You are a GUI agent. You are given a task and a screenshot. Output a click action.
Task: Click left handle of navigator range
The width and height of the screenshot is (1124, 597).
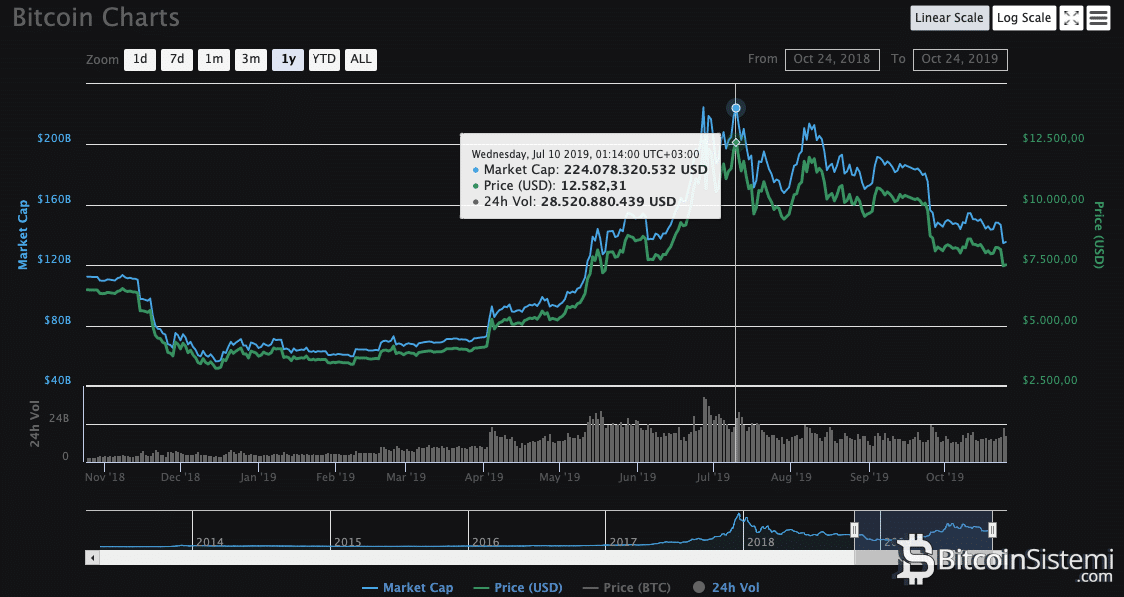(x=854, y=529)
